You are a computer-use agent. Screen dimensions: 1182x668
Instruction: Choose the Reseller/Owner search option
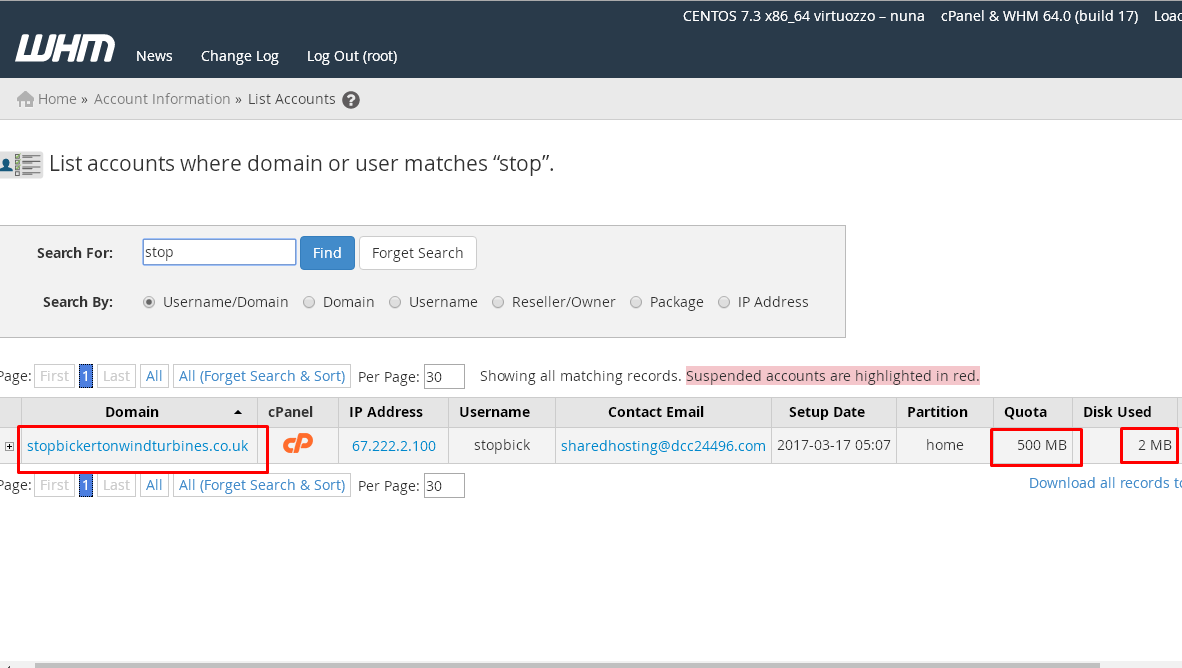point(498,302)
